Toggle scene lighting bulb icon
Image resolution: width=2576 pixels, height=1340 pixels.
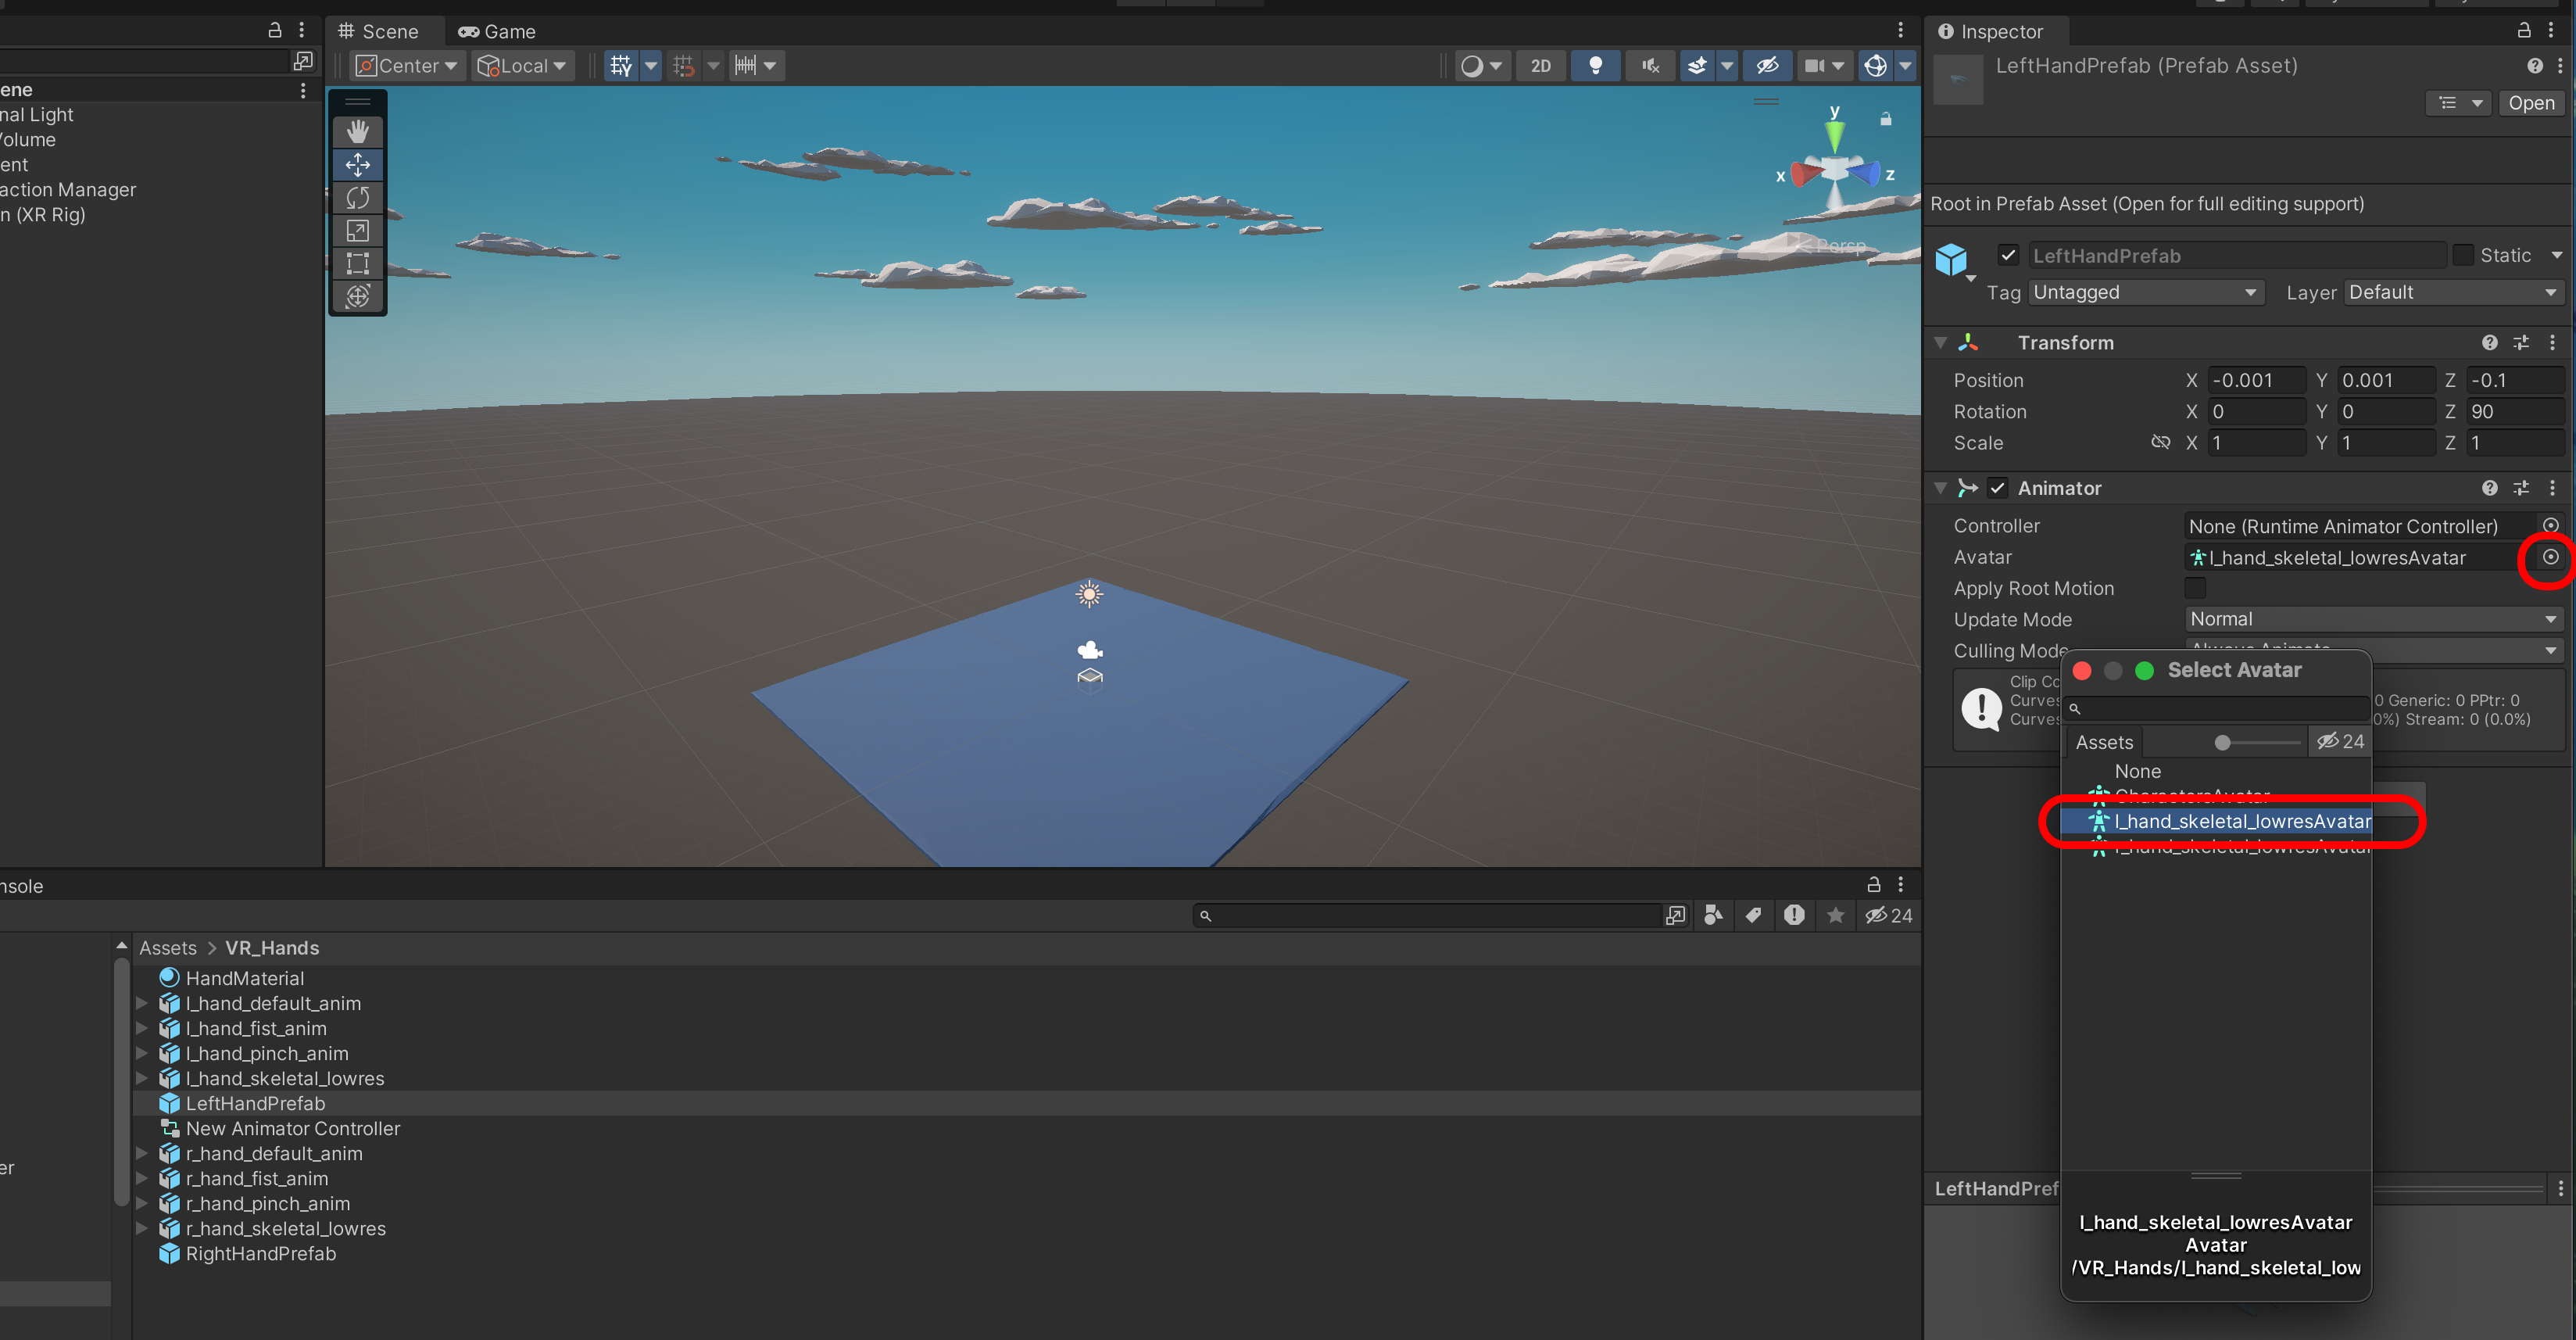1595,66
